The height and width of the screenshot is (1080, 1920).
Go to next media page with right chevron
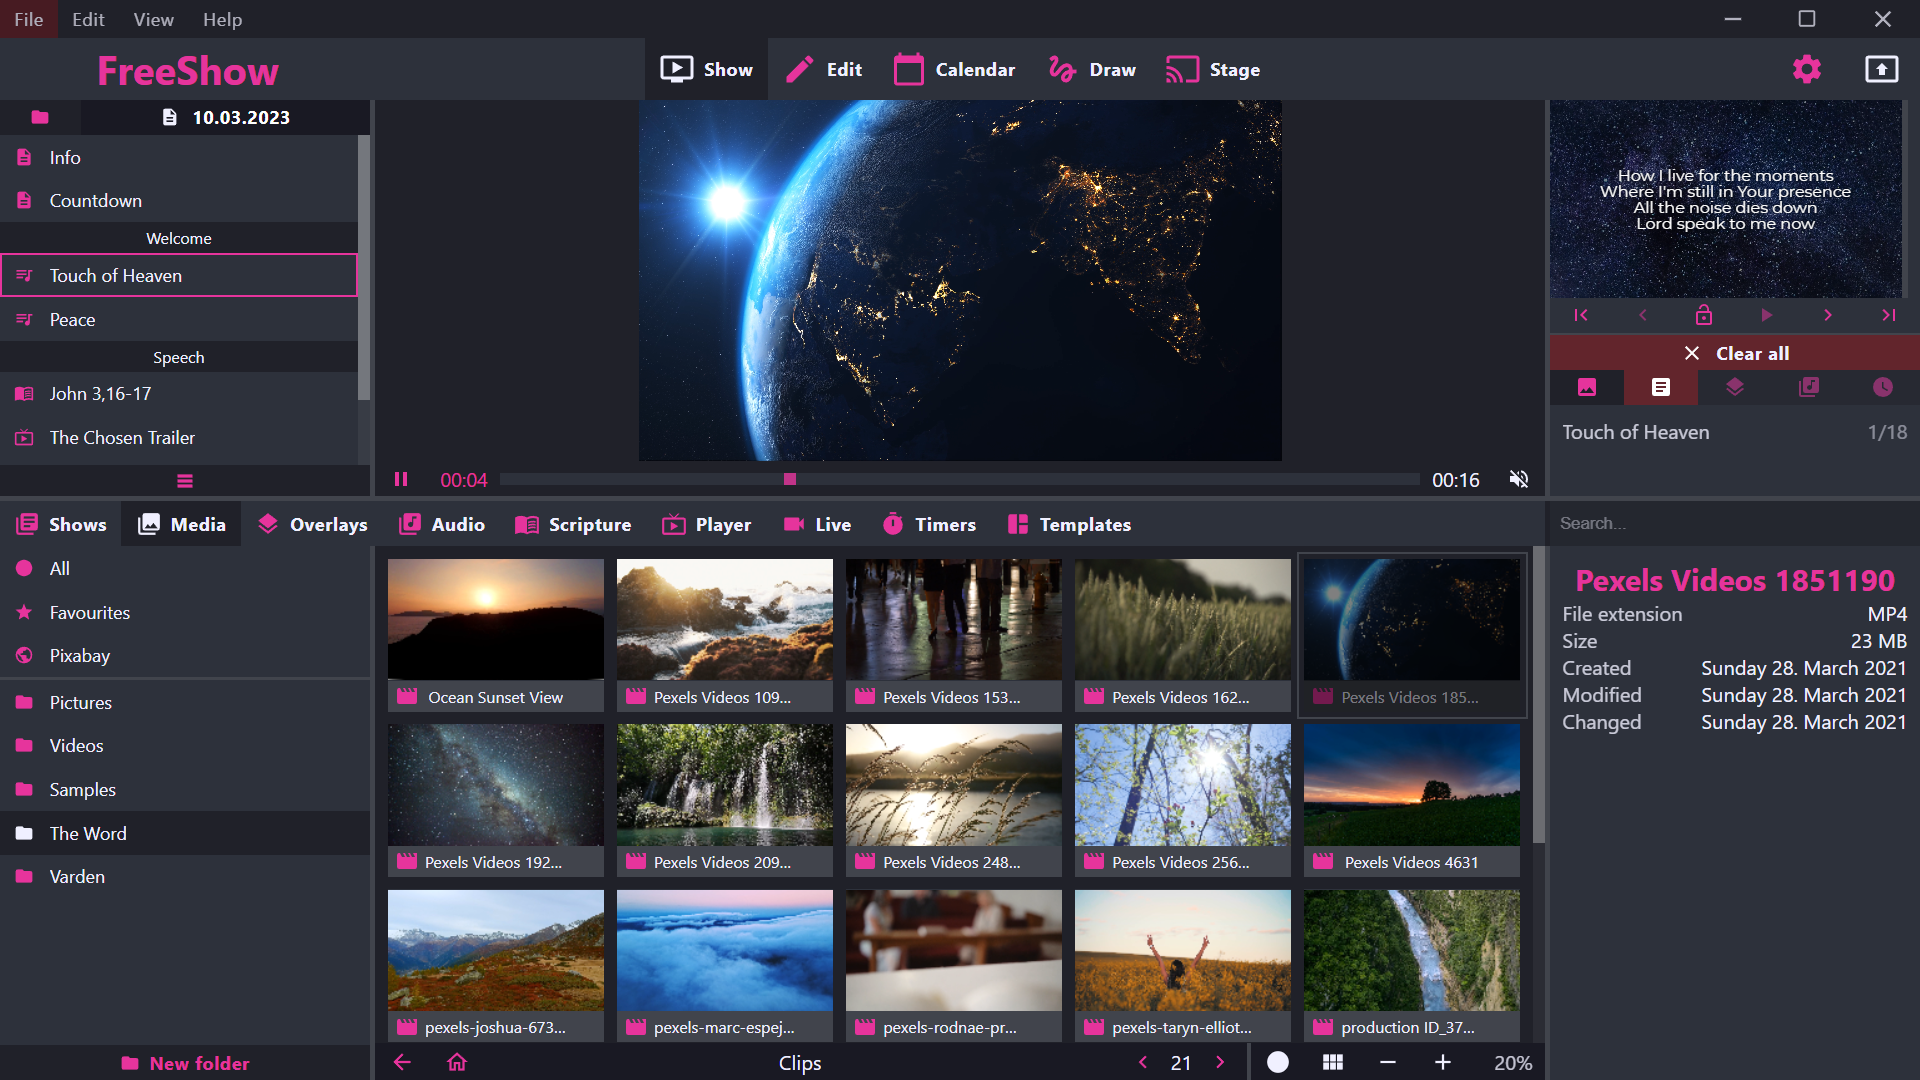point(1220,1062)
